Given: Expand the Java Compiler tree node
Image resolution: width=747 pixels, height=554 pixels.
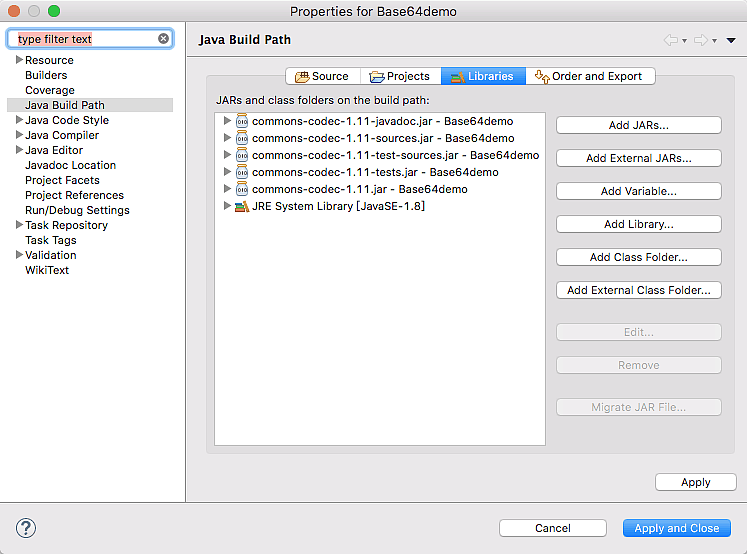Looking at the screenshot, I should pos(18,135).
